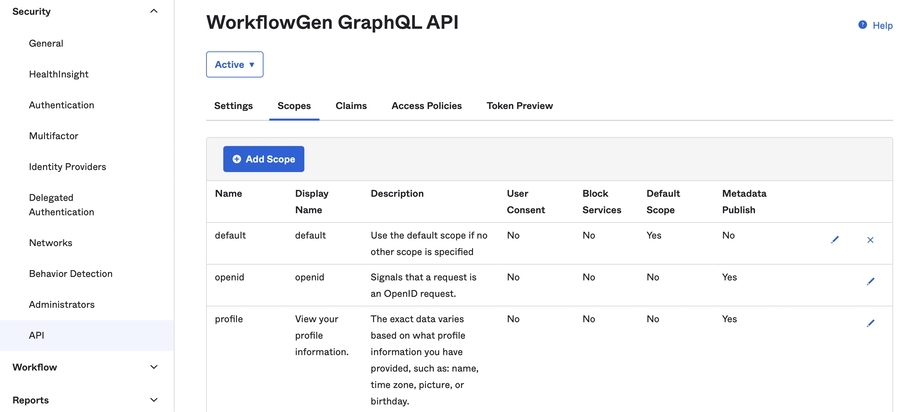Expand the Reports sidebar section
Viewport: 900px width, 412px height.
[x=153, y=400]
